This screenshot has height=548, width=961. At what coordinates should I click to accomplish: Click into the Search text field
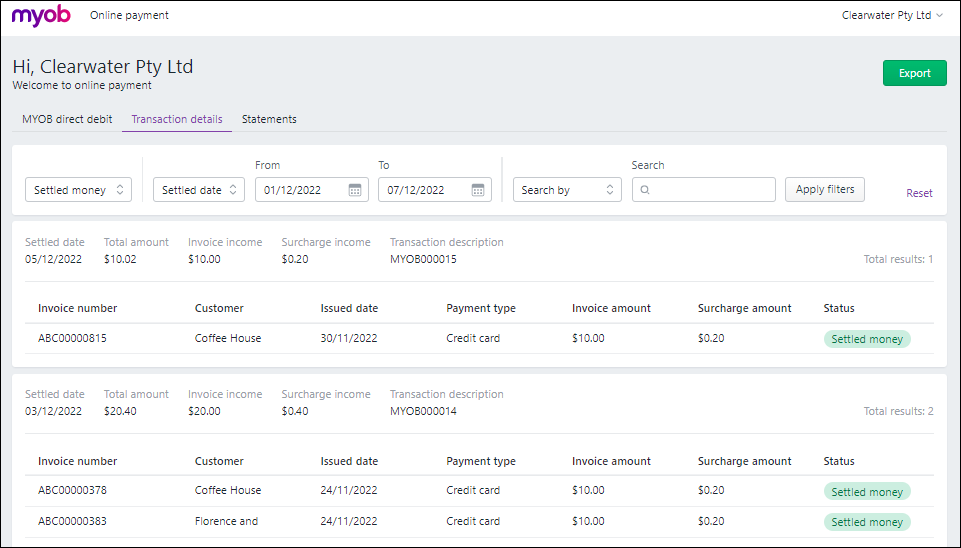point(712,190)
